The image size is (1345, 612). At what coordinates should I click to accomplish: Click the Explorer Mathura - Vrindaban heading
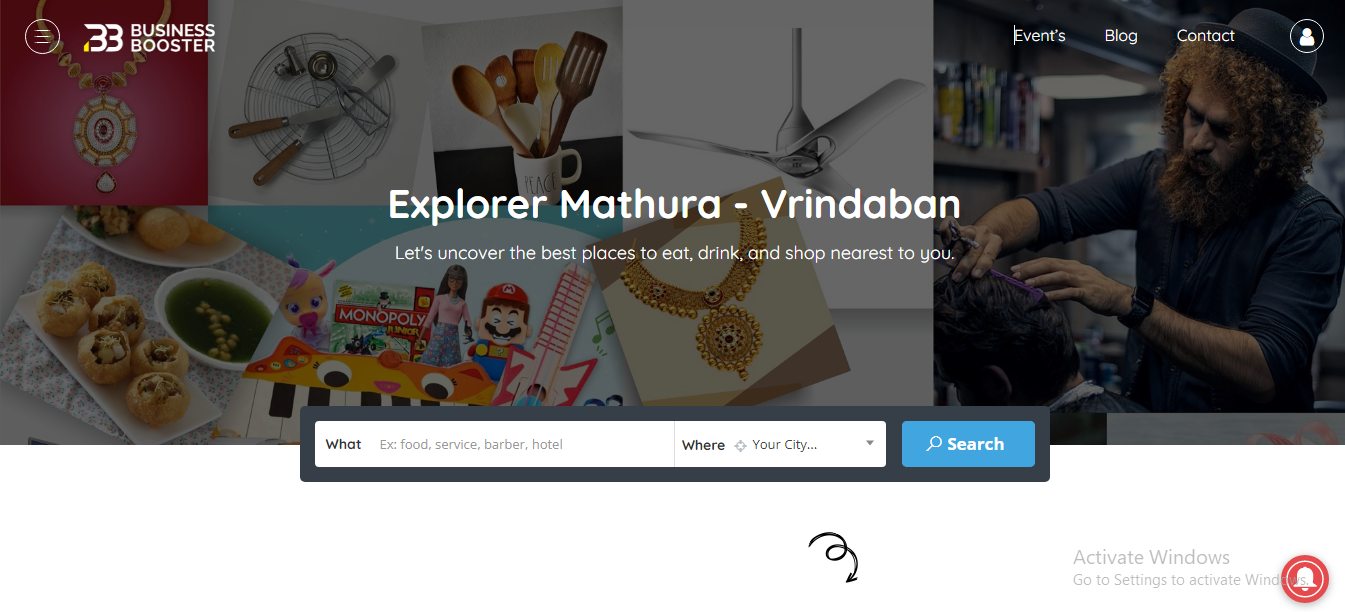coord(674,204)
